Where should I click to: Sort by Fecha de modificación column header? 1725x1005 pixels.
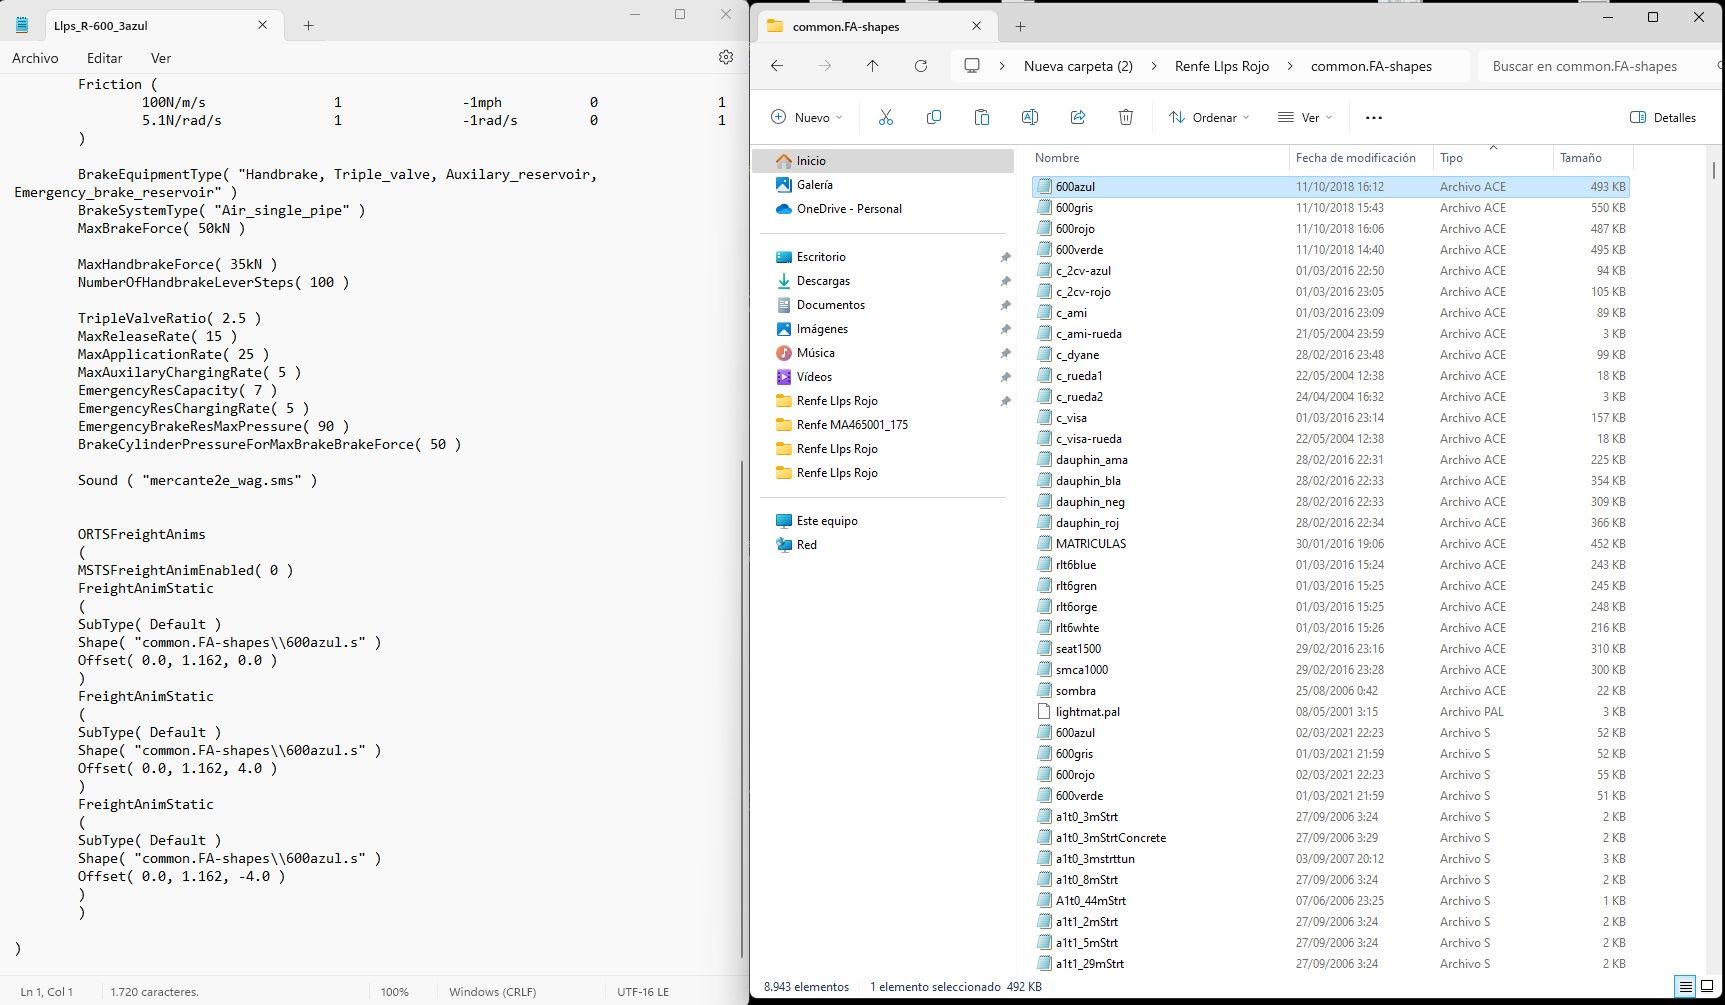(1355, 158)
